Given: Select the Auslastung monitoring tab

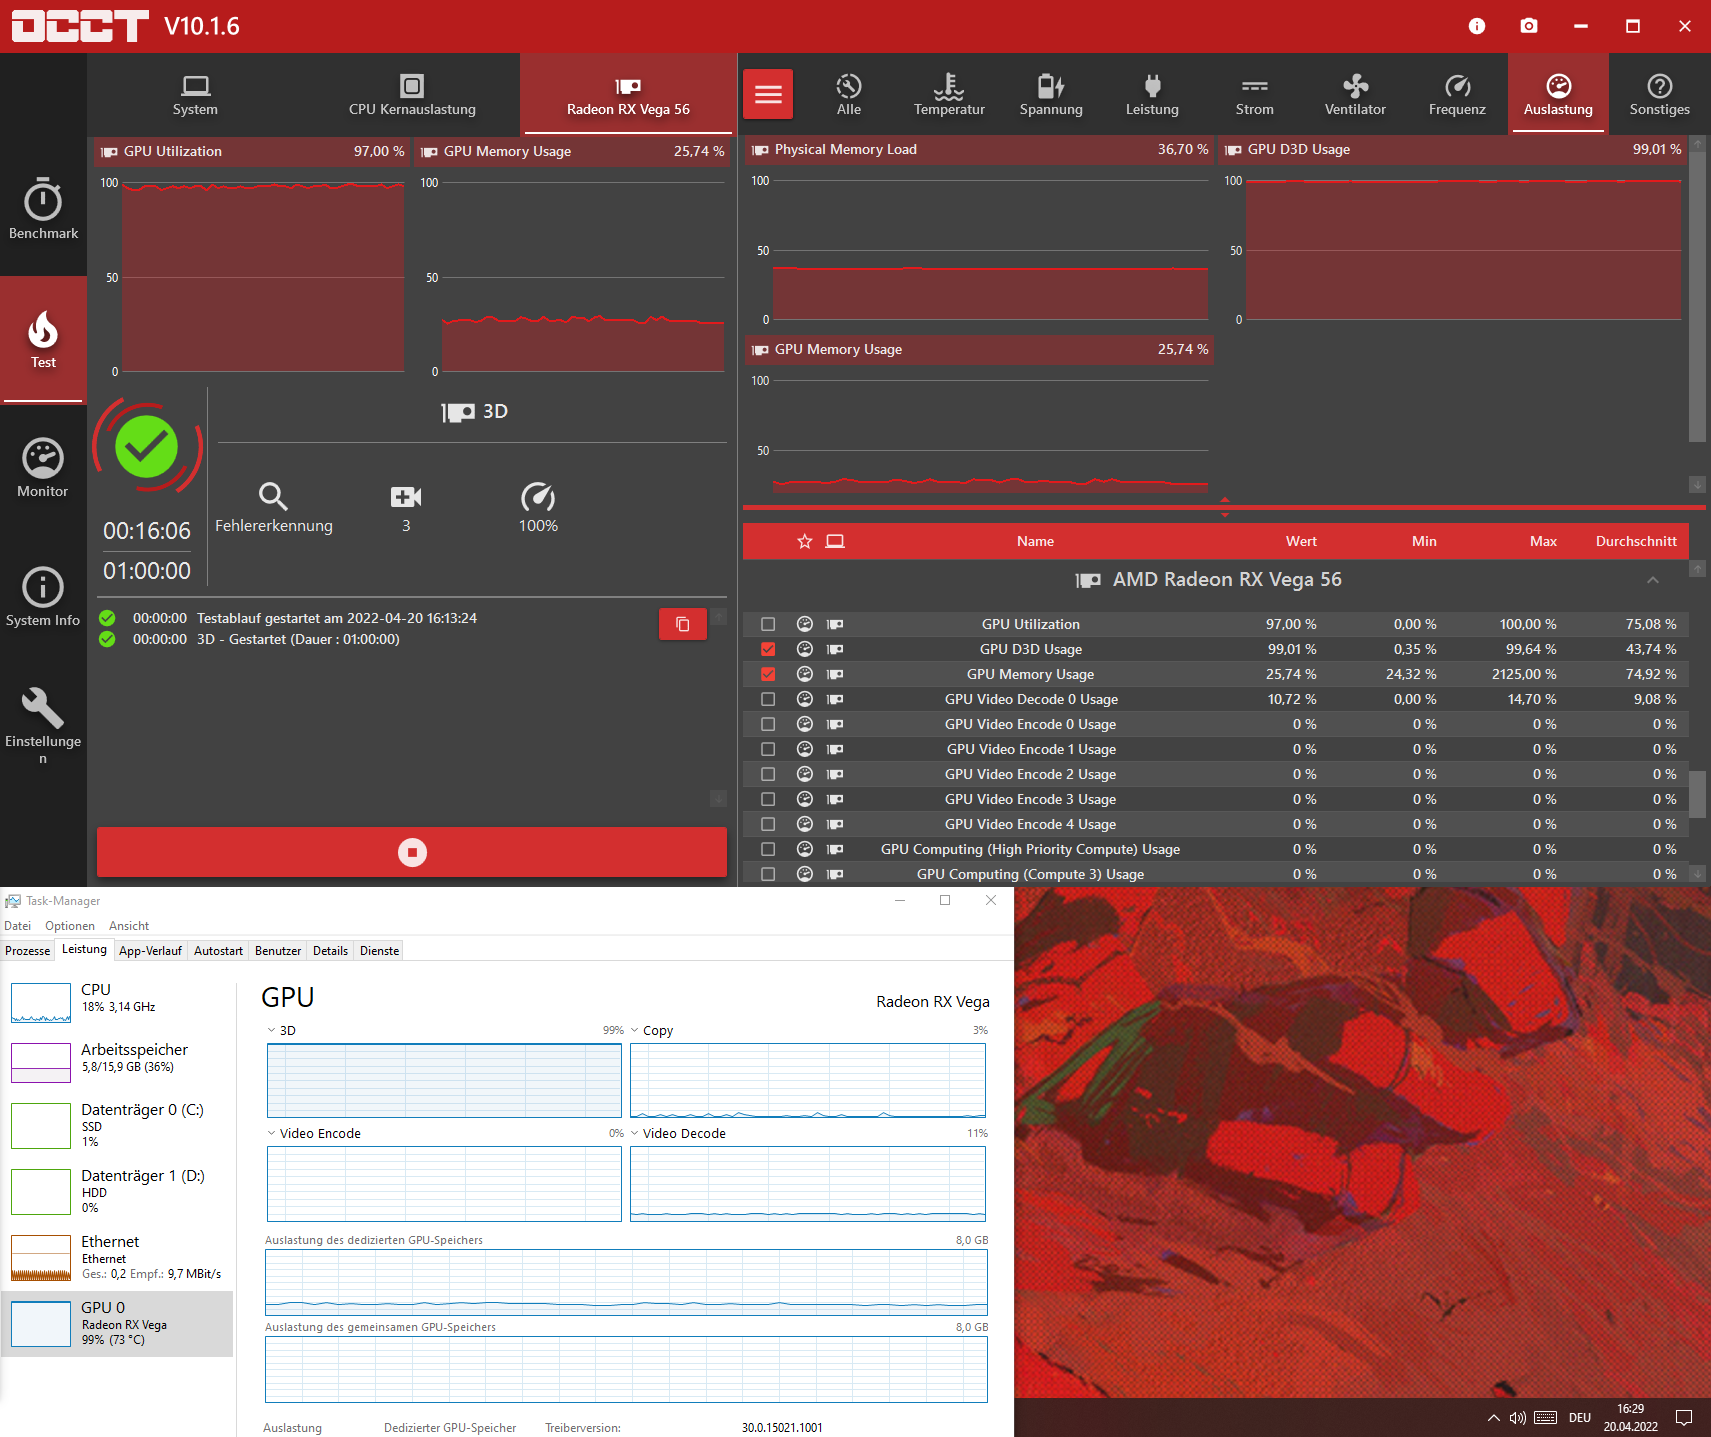Looking at the screenshot, I should [x=1558, y=95].
